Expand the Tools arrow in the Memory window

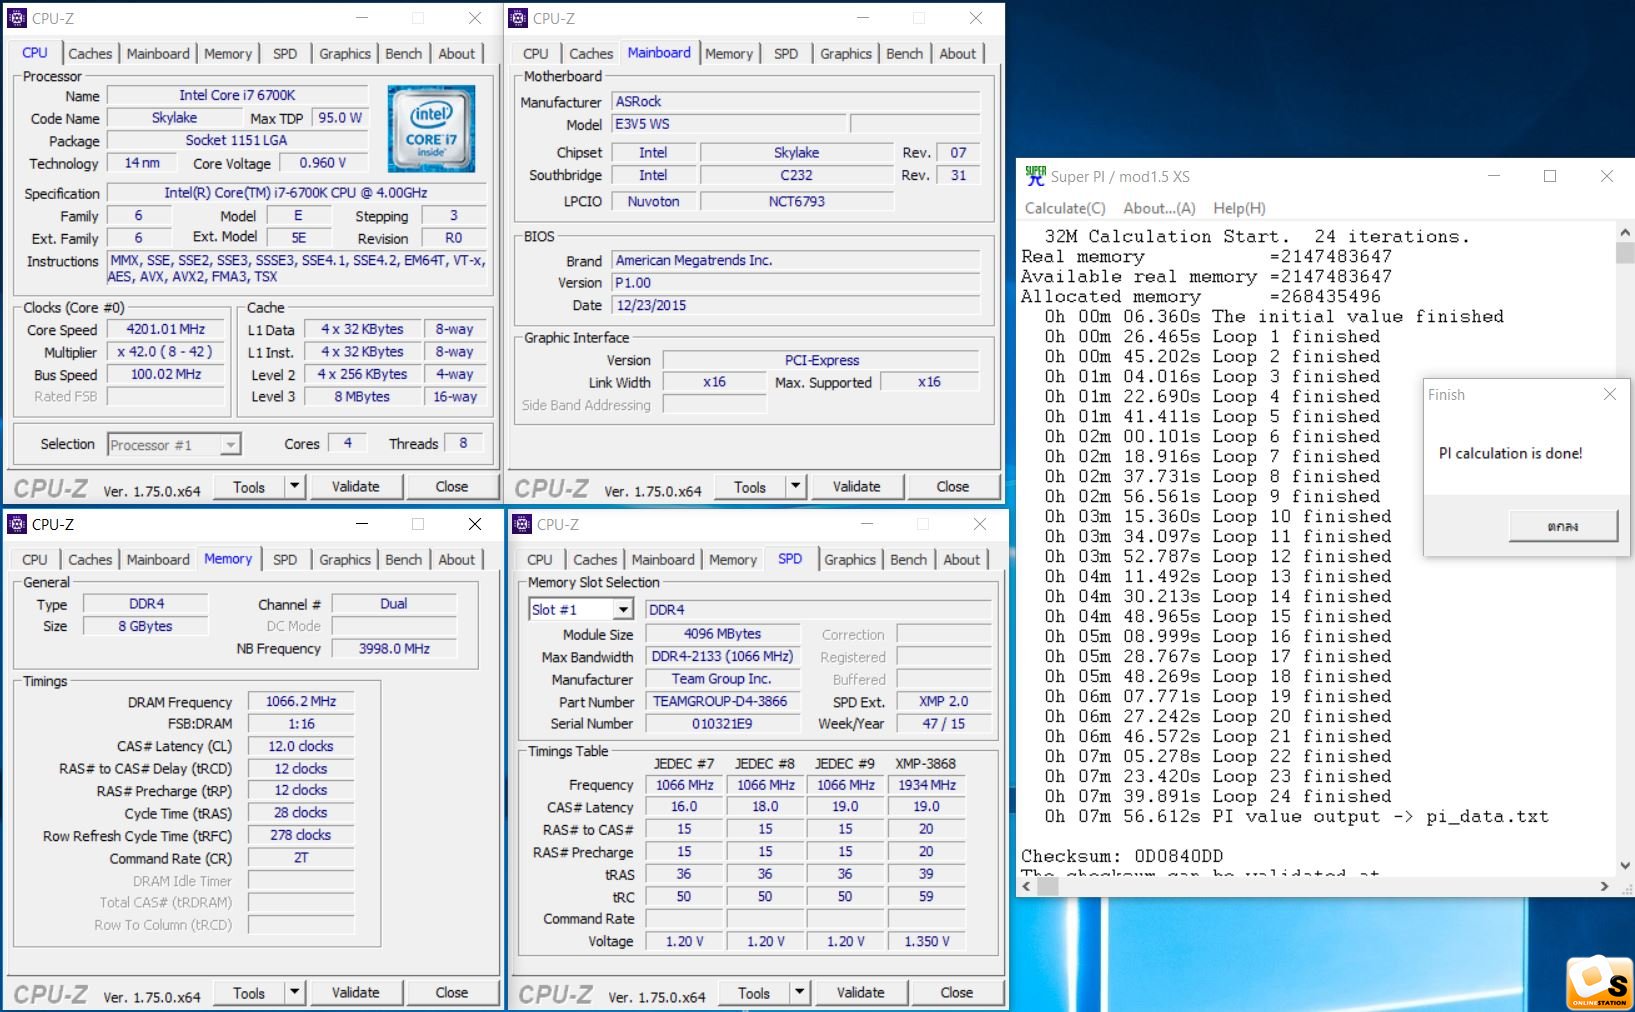tap(294, 993)
